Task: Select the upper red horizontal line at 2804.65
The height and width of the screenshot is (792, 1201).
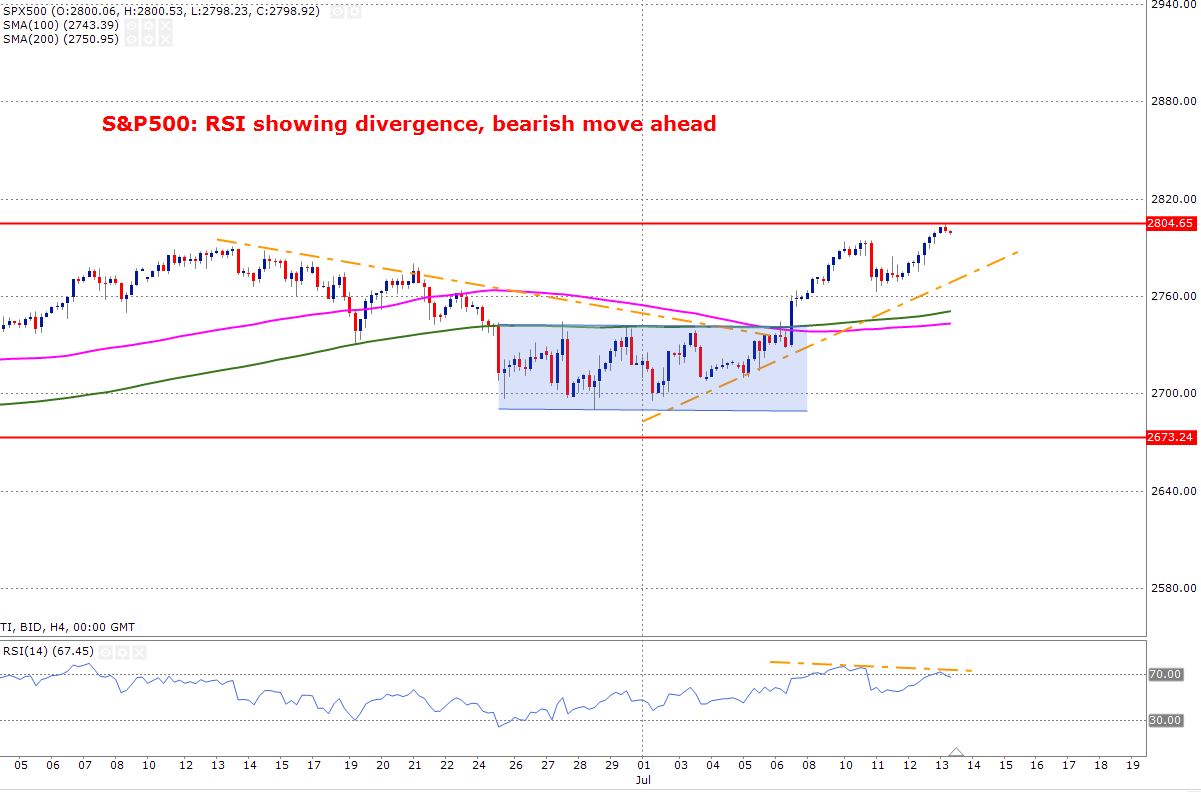Action: pyautogui.click(x=573, y=223)
